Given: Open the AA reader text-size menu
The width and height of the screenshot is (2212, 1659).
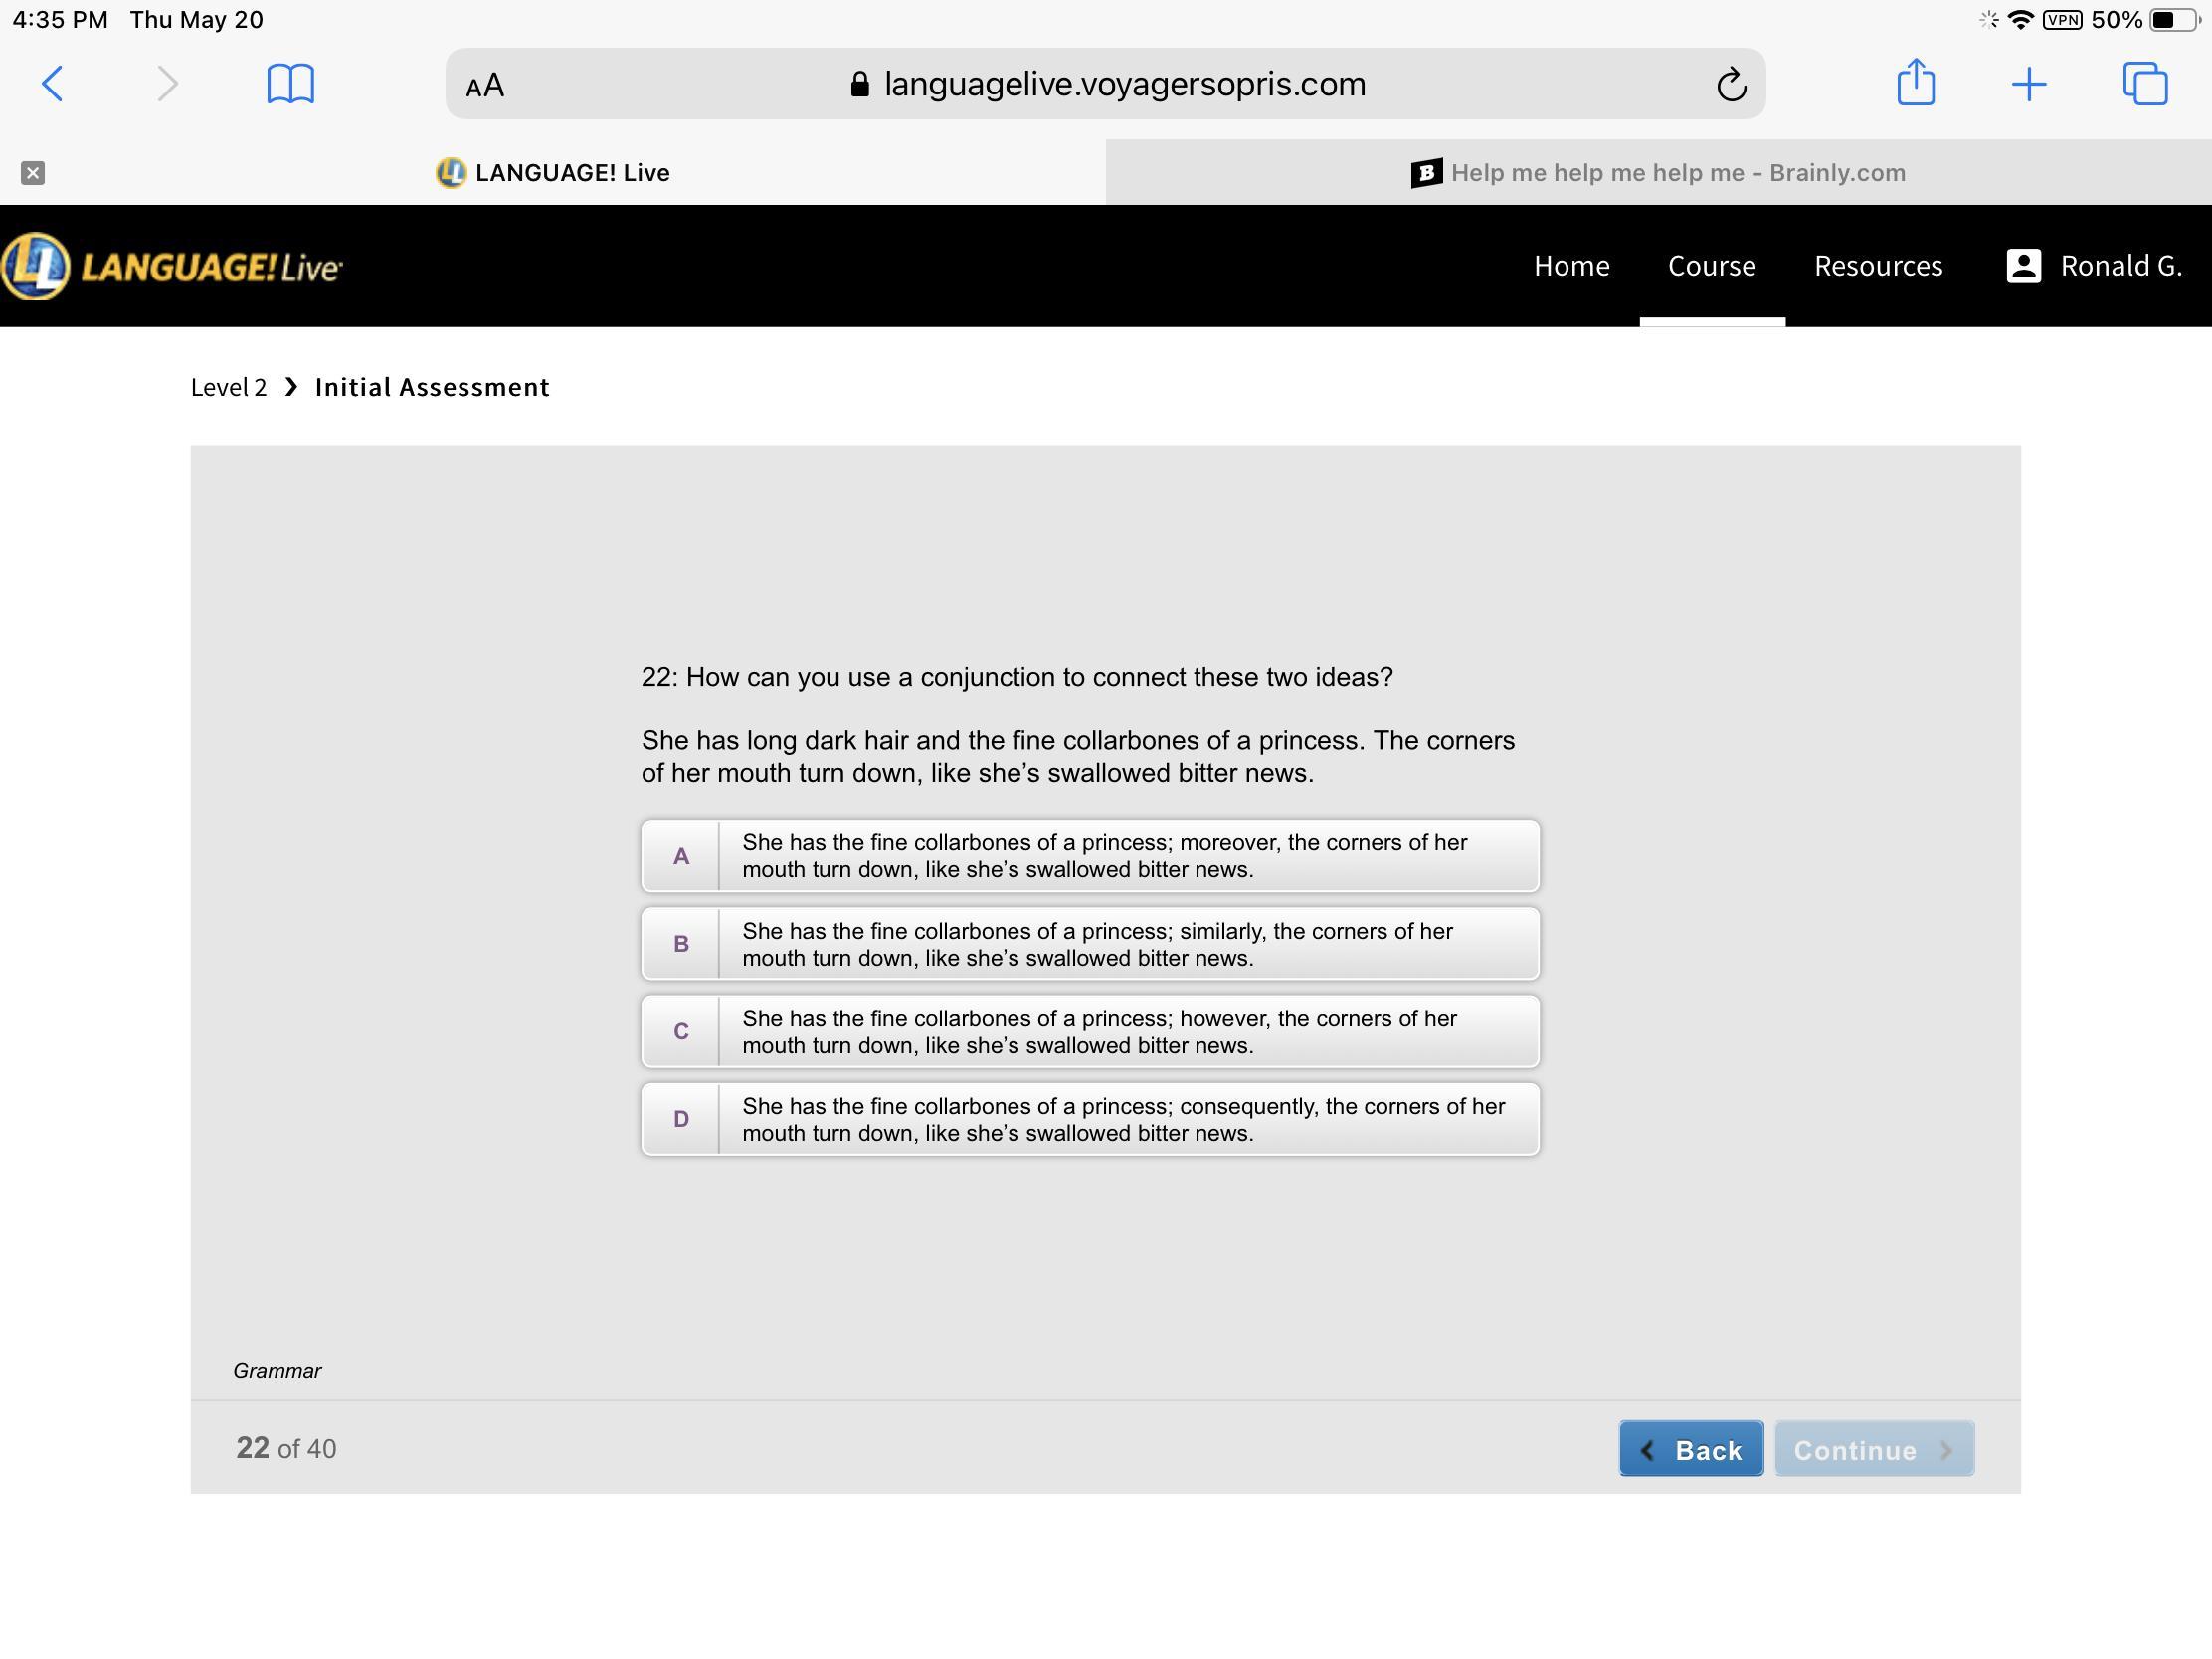Looking at the screenshot, I should click(x=485, y=86).
